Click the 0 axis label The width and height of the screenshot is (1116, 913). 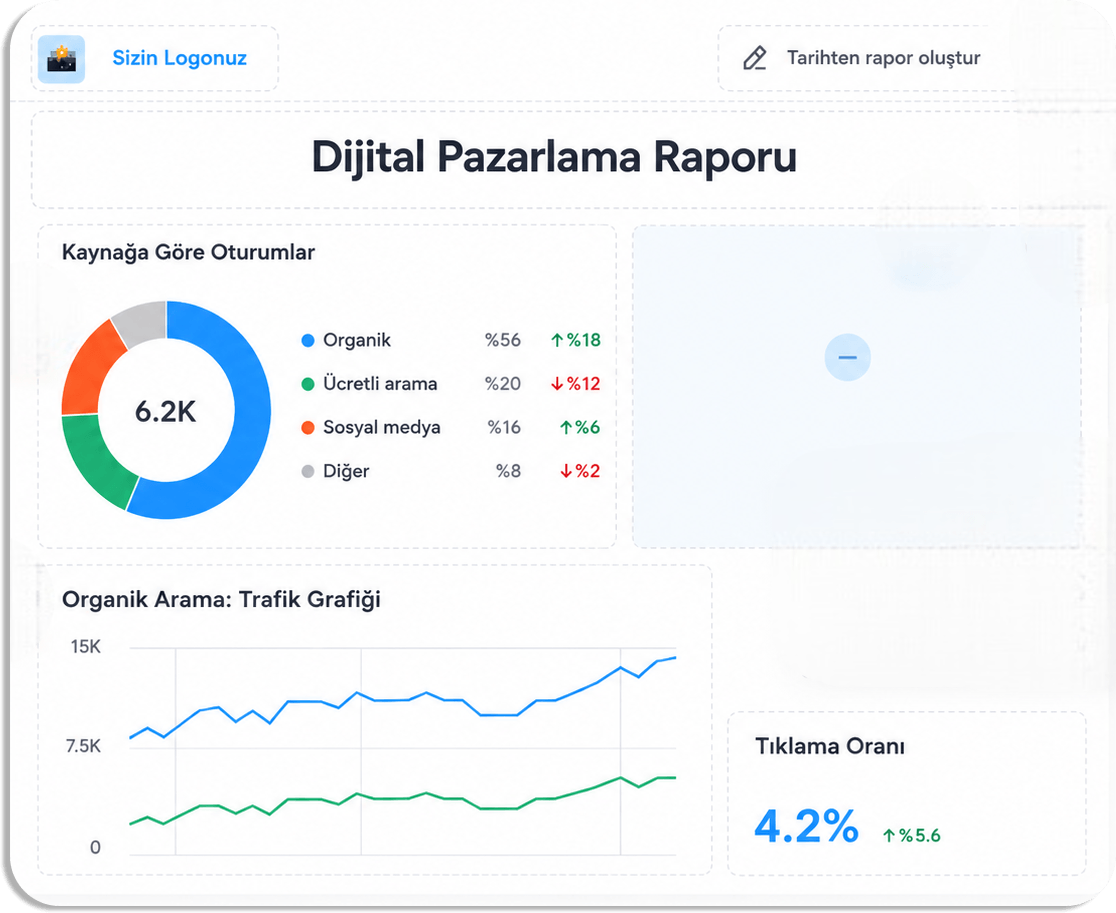click(x=95, y=848)
